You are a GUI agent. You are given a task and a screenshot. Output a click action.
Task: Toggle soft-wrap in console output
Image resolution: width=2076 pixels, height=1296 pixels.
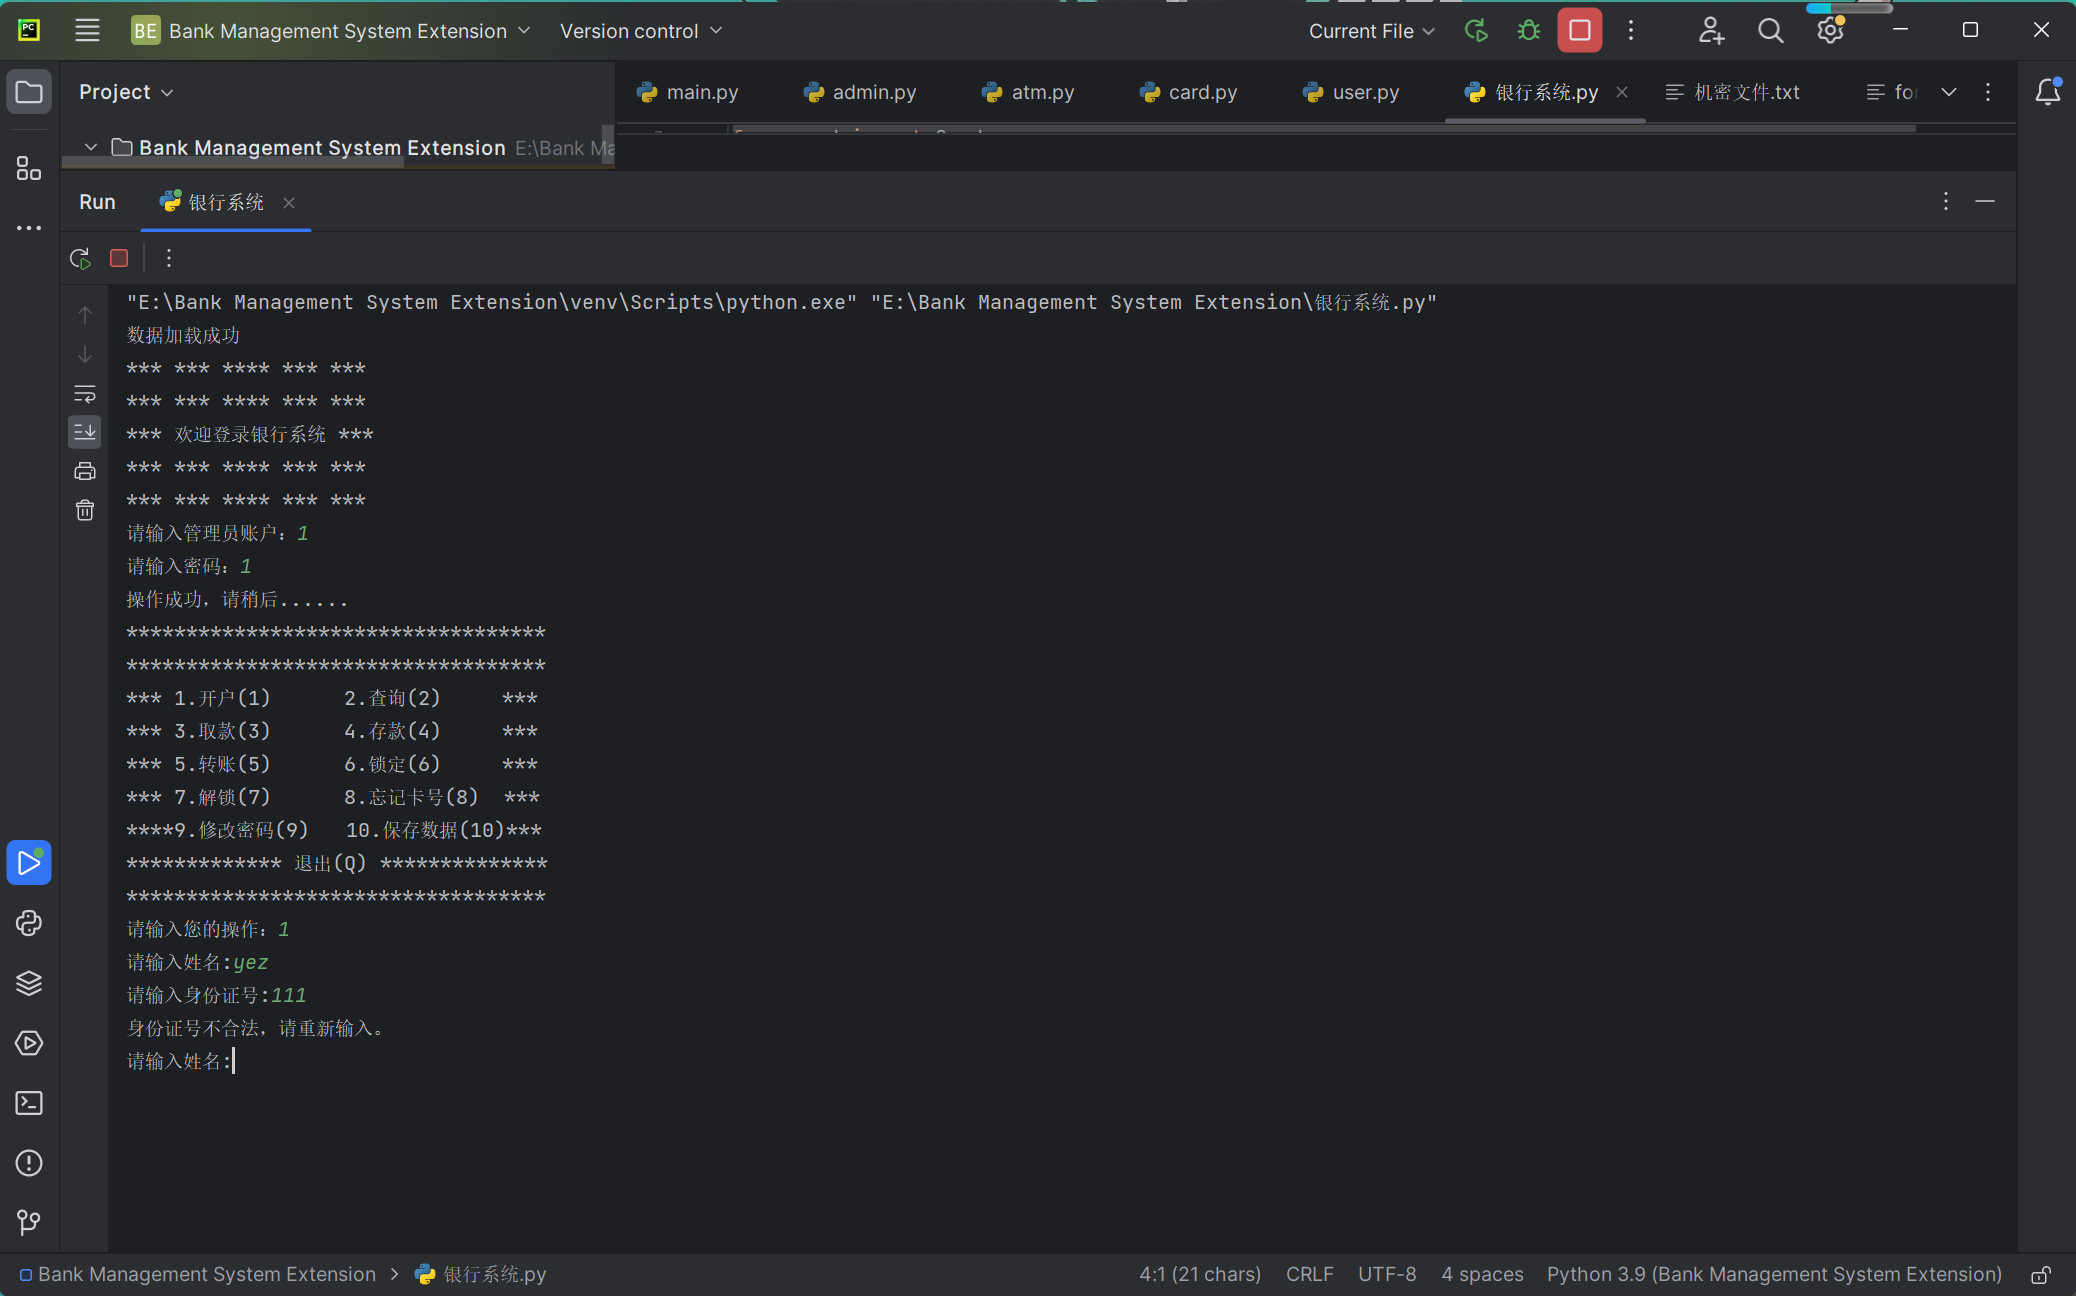pos(85,393)
